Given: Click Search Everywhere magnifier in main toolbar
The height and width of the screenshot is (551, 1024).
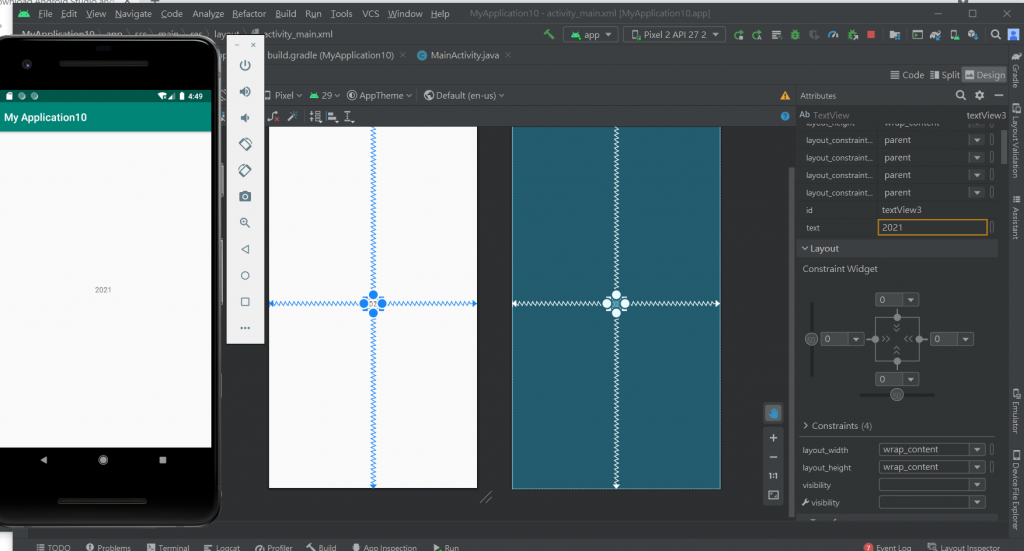Looking at the screenshot, I should pos(995,35).
